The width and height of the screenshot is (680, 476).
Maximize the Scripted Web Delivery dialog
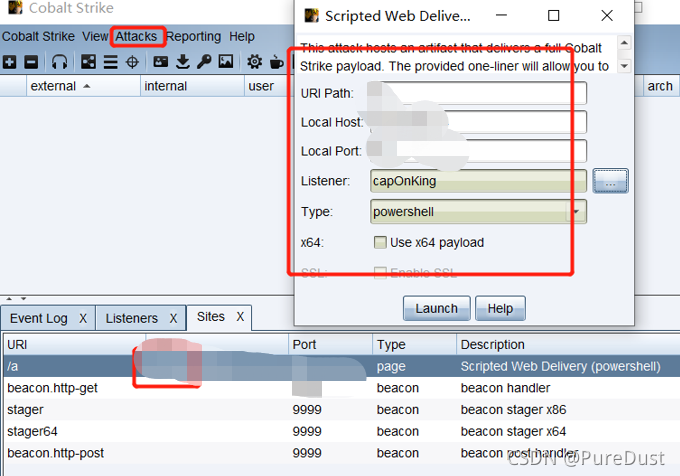pos(553,16)
